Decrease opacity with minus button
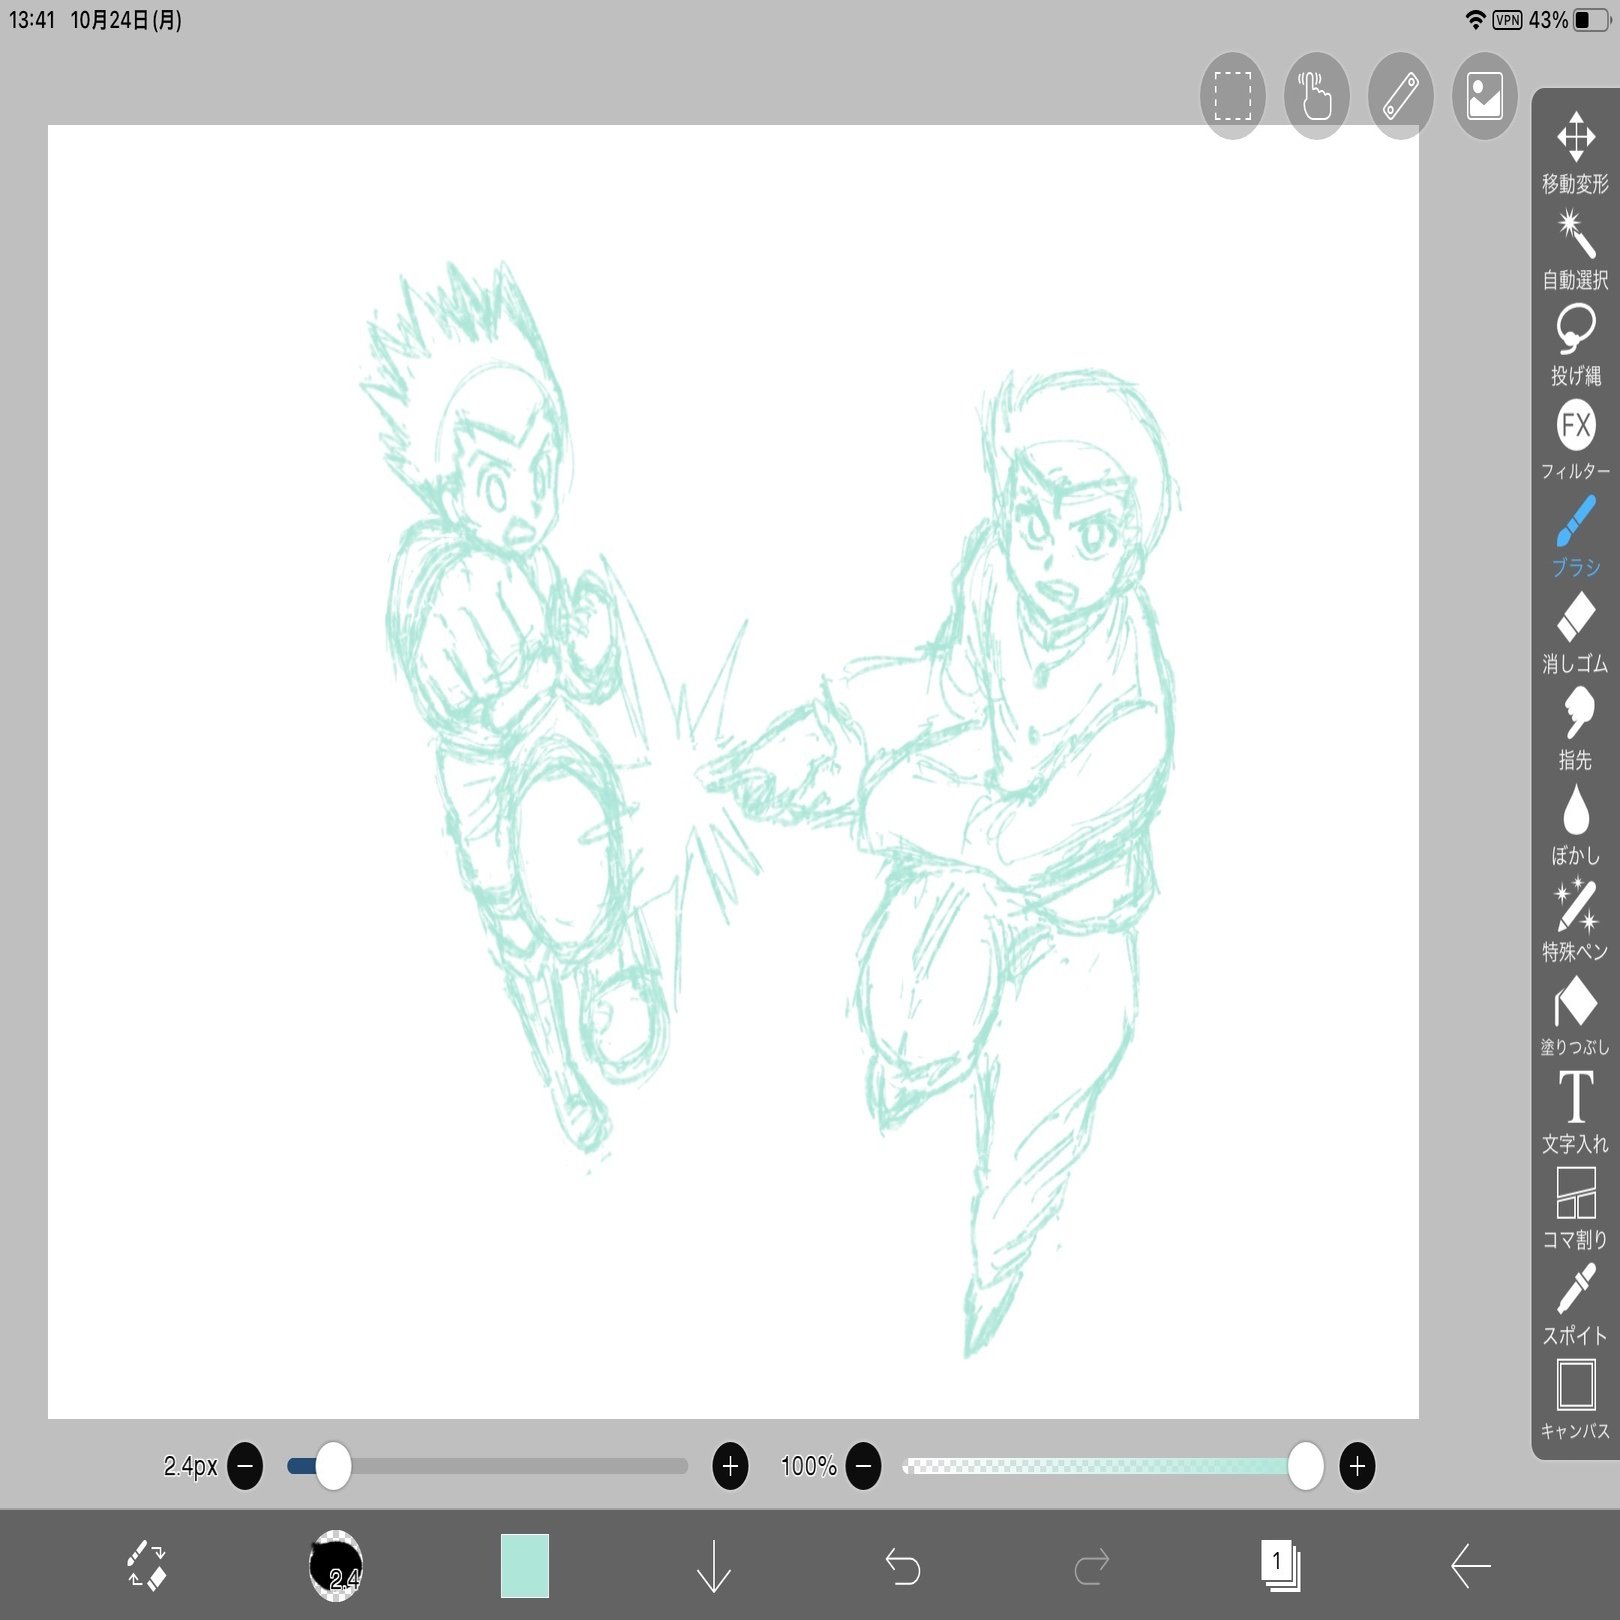This screenshot has height=1620, width=1620. coord(863,1466)
